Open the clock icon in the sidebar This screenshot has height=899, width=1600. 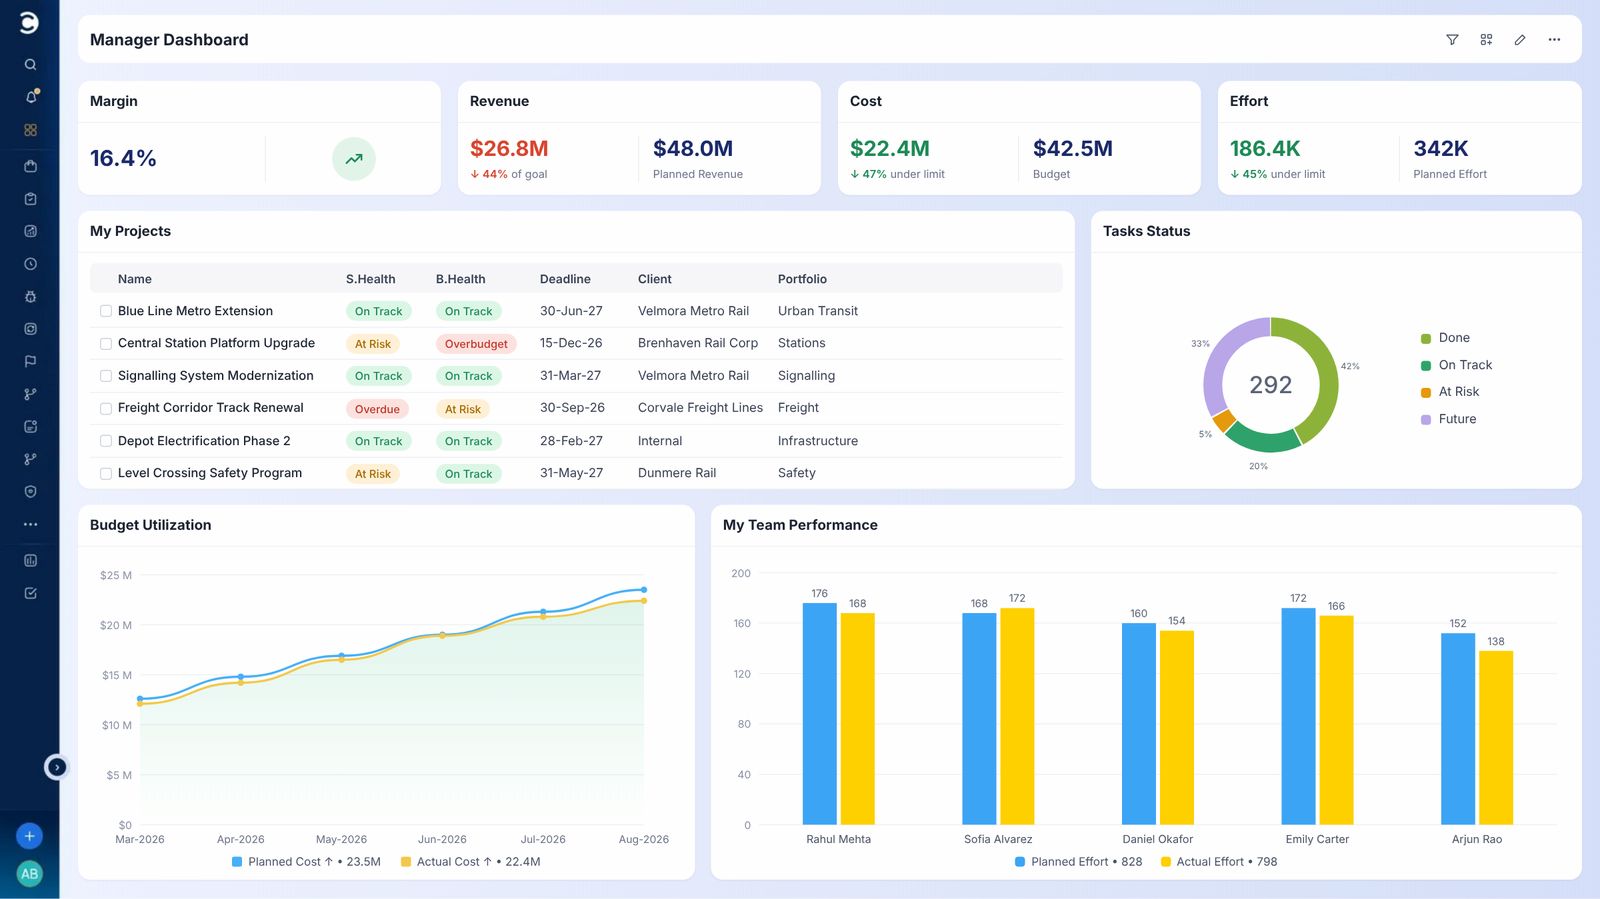30,264
